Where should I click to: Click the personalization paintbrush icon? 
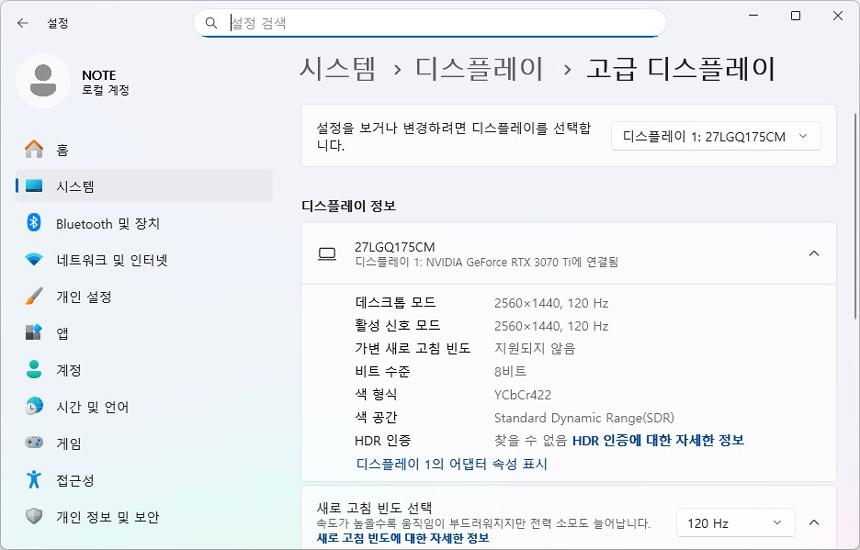[x=34, y=297]
